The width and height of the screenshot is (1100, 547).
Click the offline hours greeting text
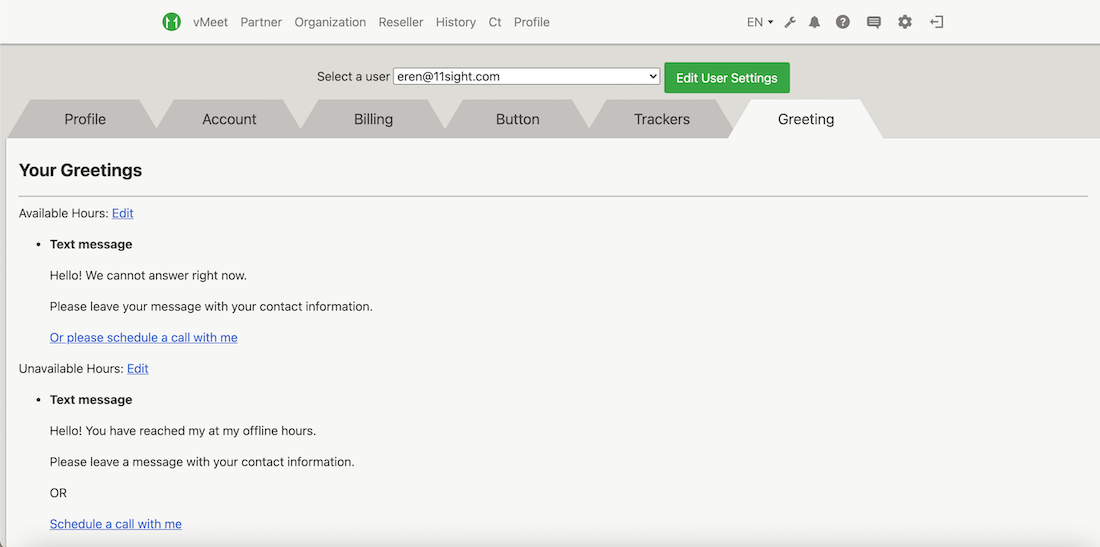tap(183, 431)
